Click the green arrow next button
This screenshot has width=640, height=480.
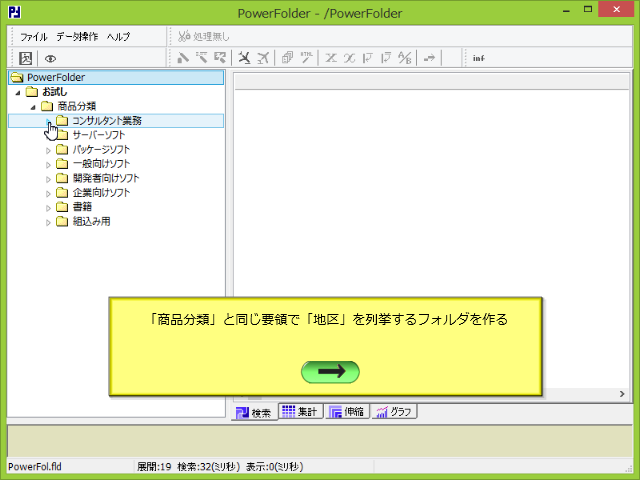330,372
